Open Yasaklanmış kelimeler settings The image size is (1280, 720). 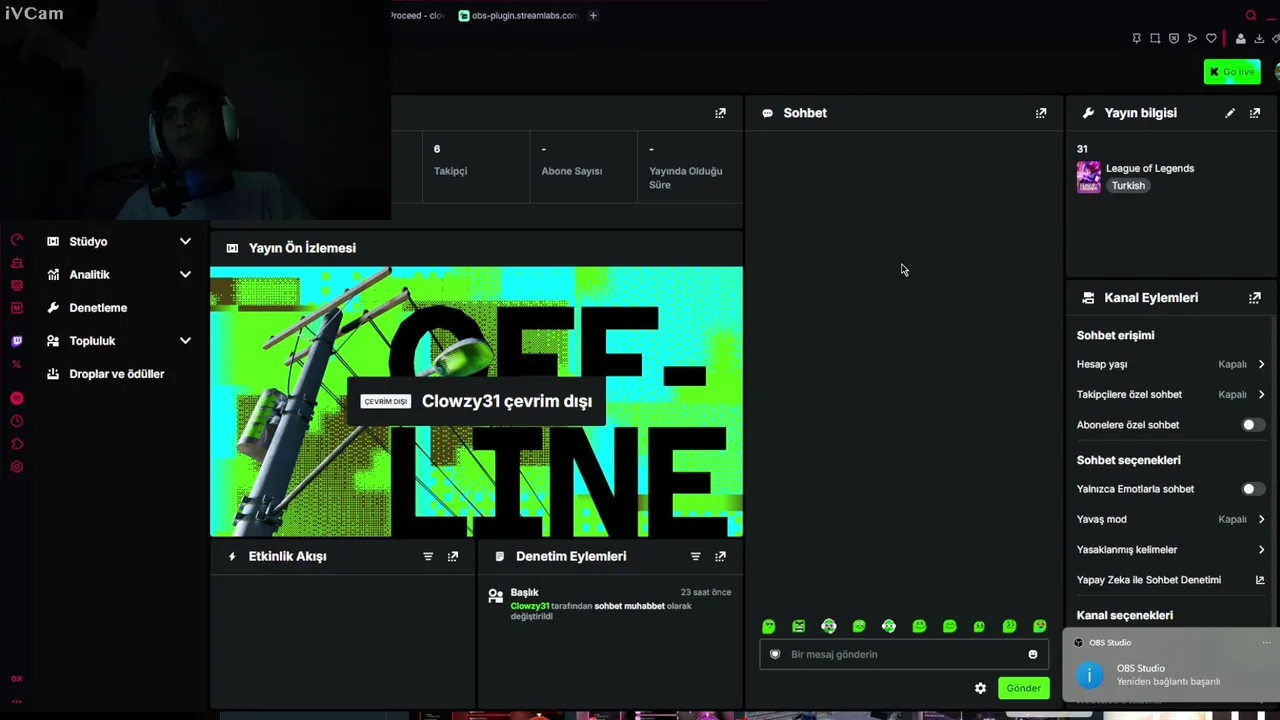[1170, 549]
